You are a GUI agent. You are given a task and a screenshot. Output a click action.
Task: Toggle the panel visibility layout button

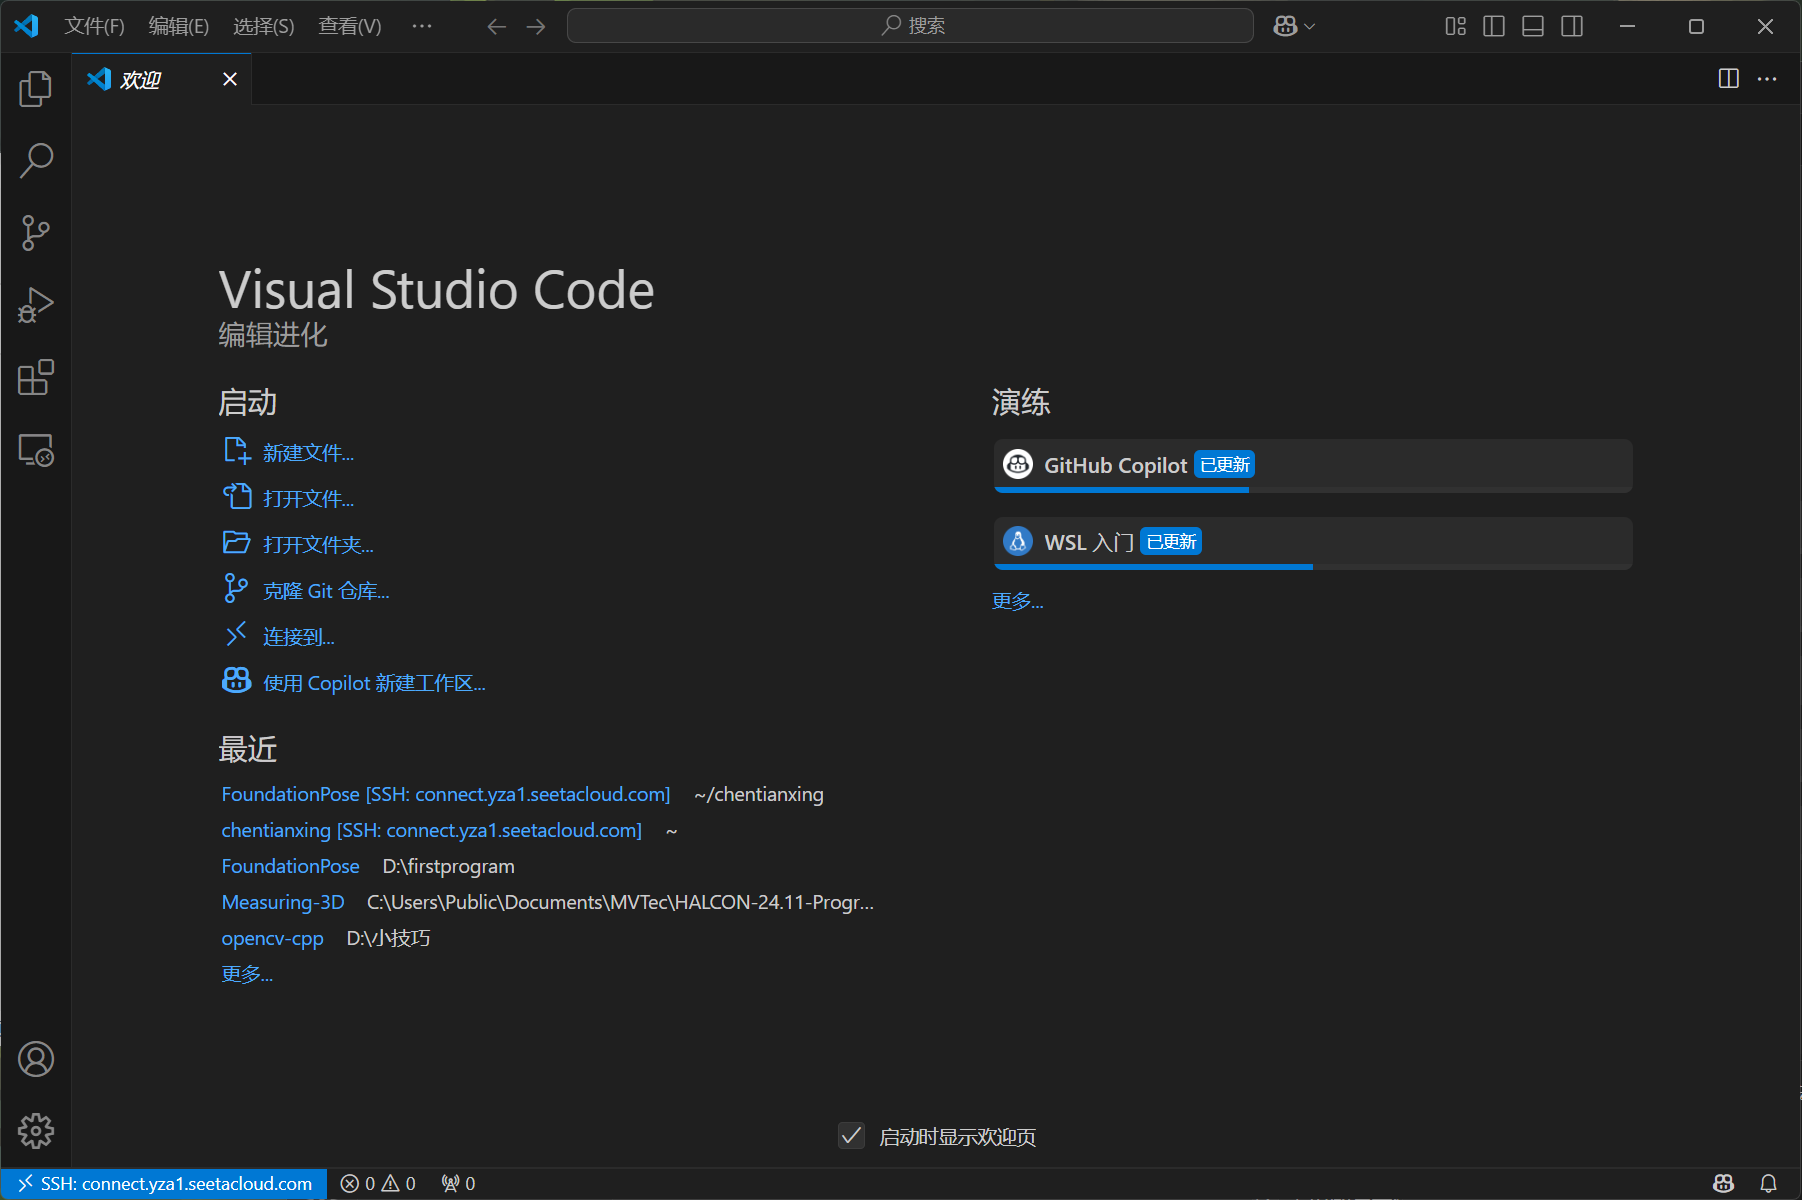(x=1533, y=26)
